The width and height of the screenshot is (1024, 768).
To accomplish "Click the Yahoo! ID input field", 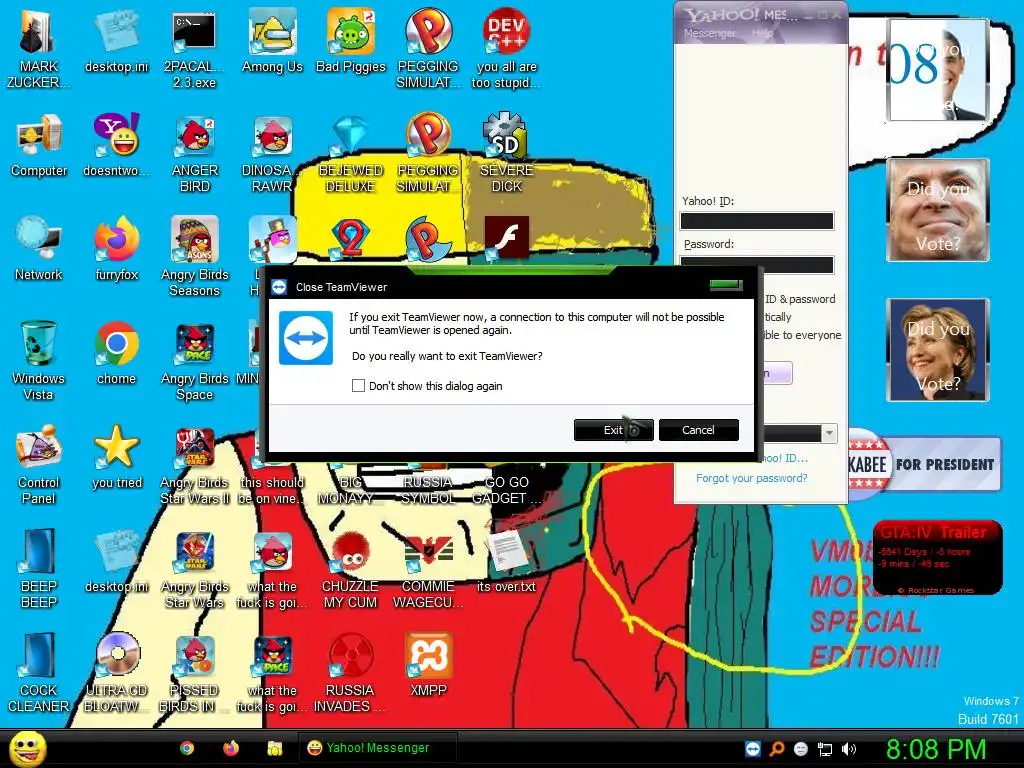I will [x=757, y=221].
